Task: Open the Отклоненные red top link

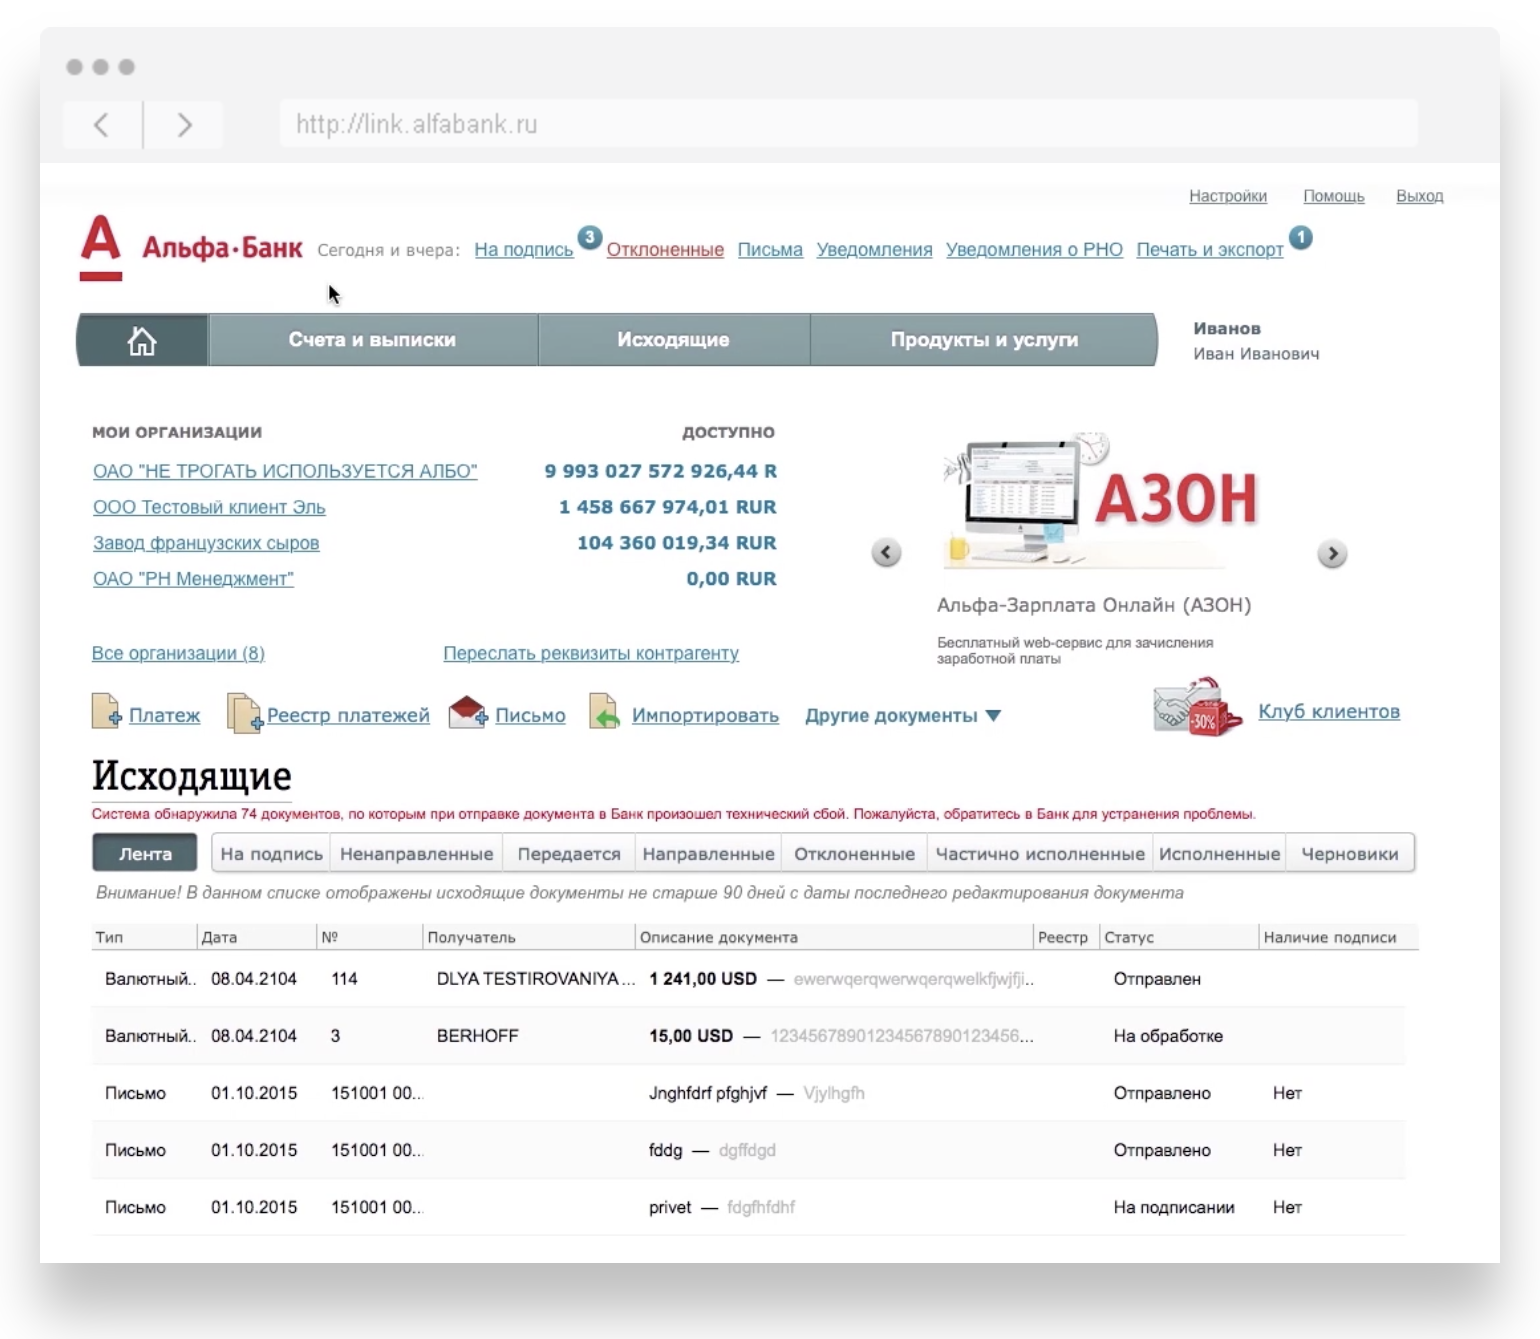Action: [x=665, y=250]
